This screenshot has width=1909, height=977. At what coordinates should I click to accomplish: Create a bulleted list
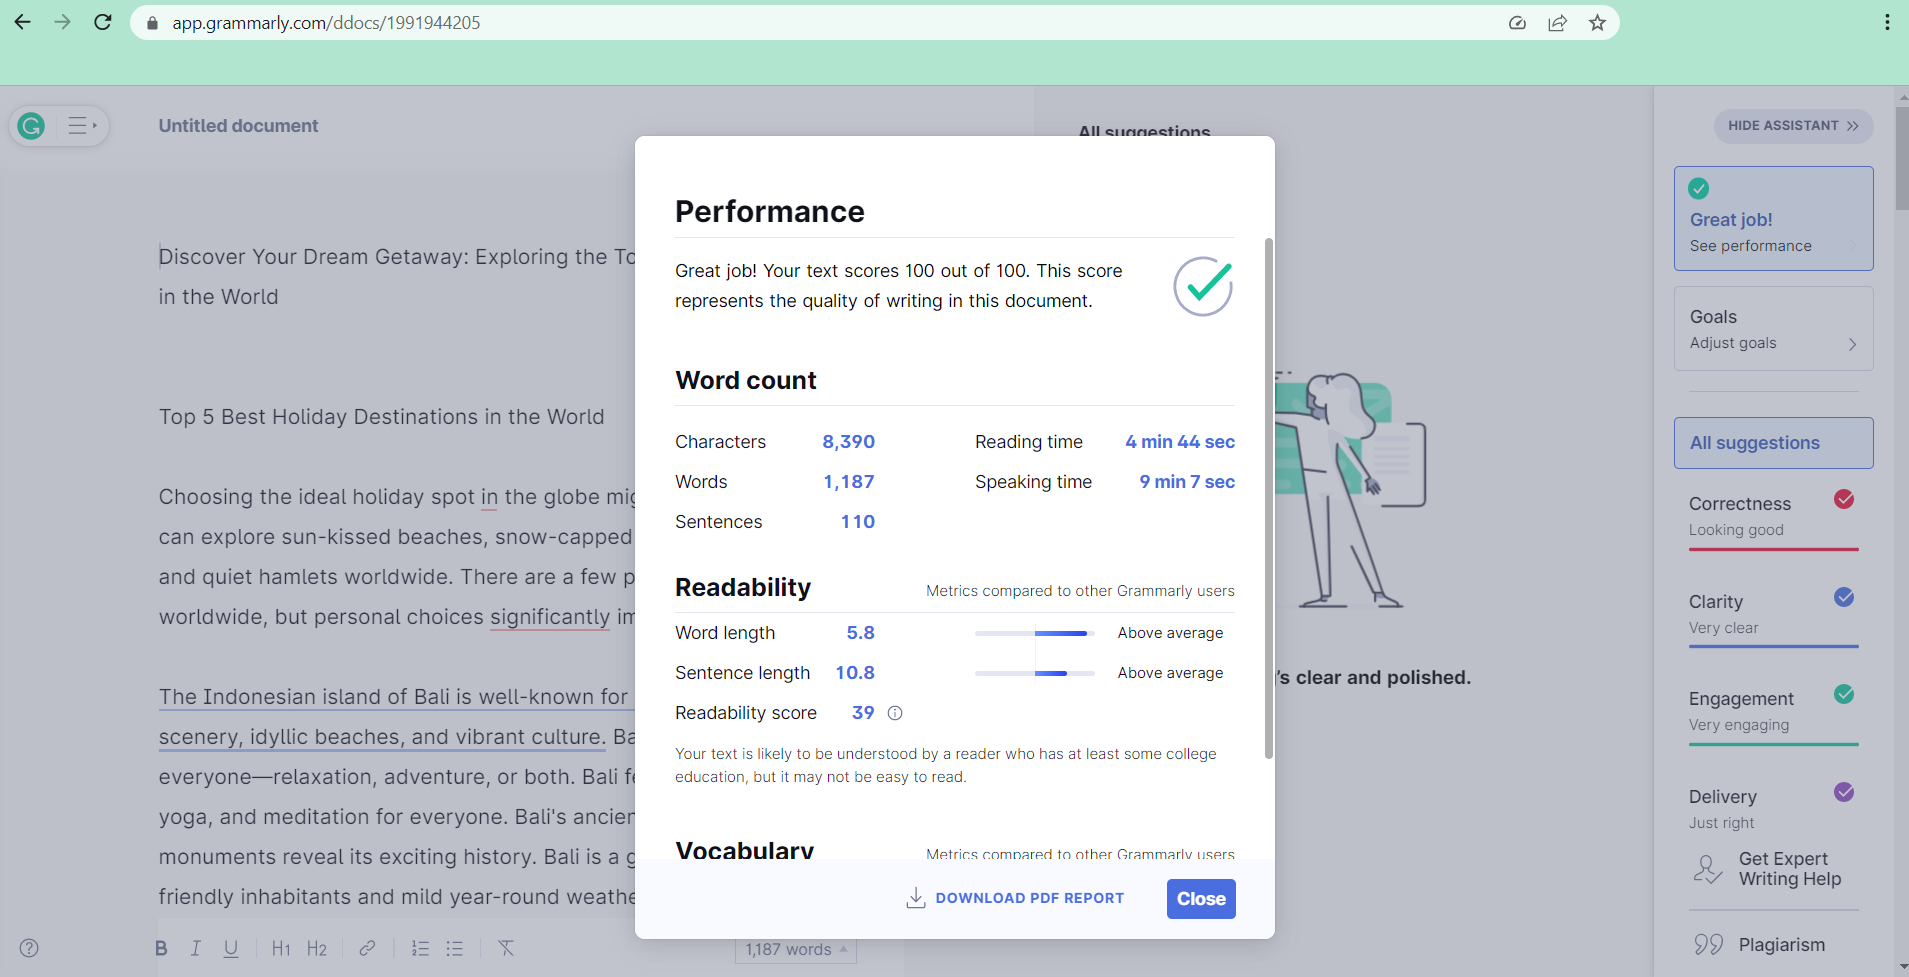[x=455, y=949]
